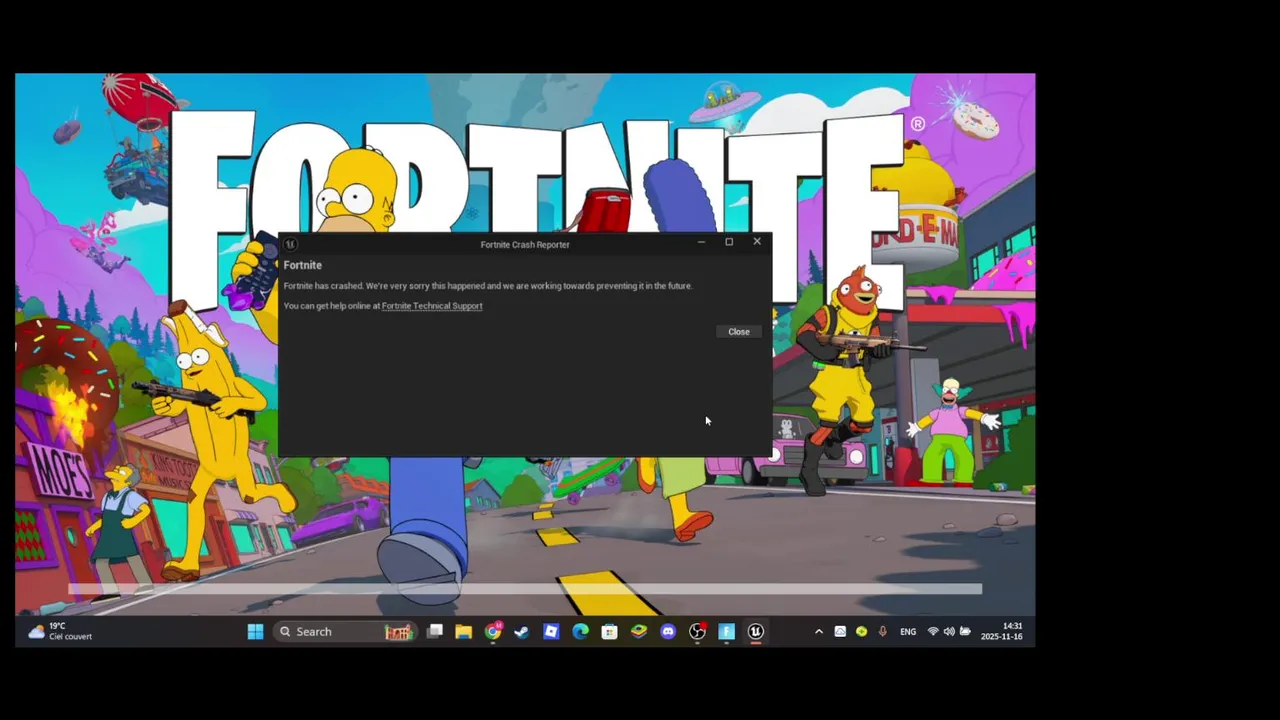Switch to the Fortnite taskbar icon
The width and height of the screenshot is (1280, 720).
727,631
